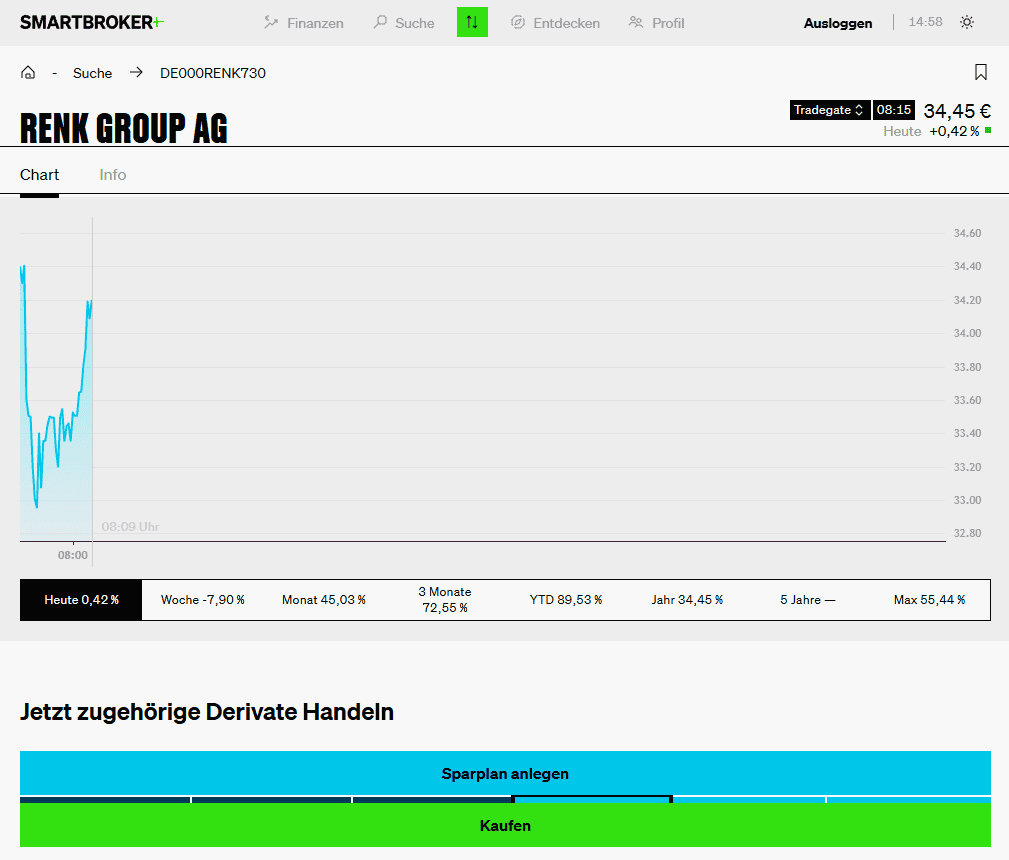Click the RENK GROUP AG heading
Viewport: 1009px width, 860px height.
point(124,127)
